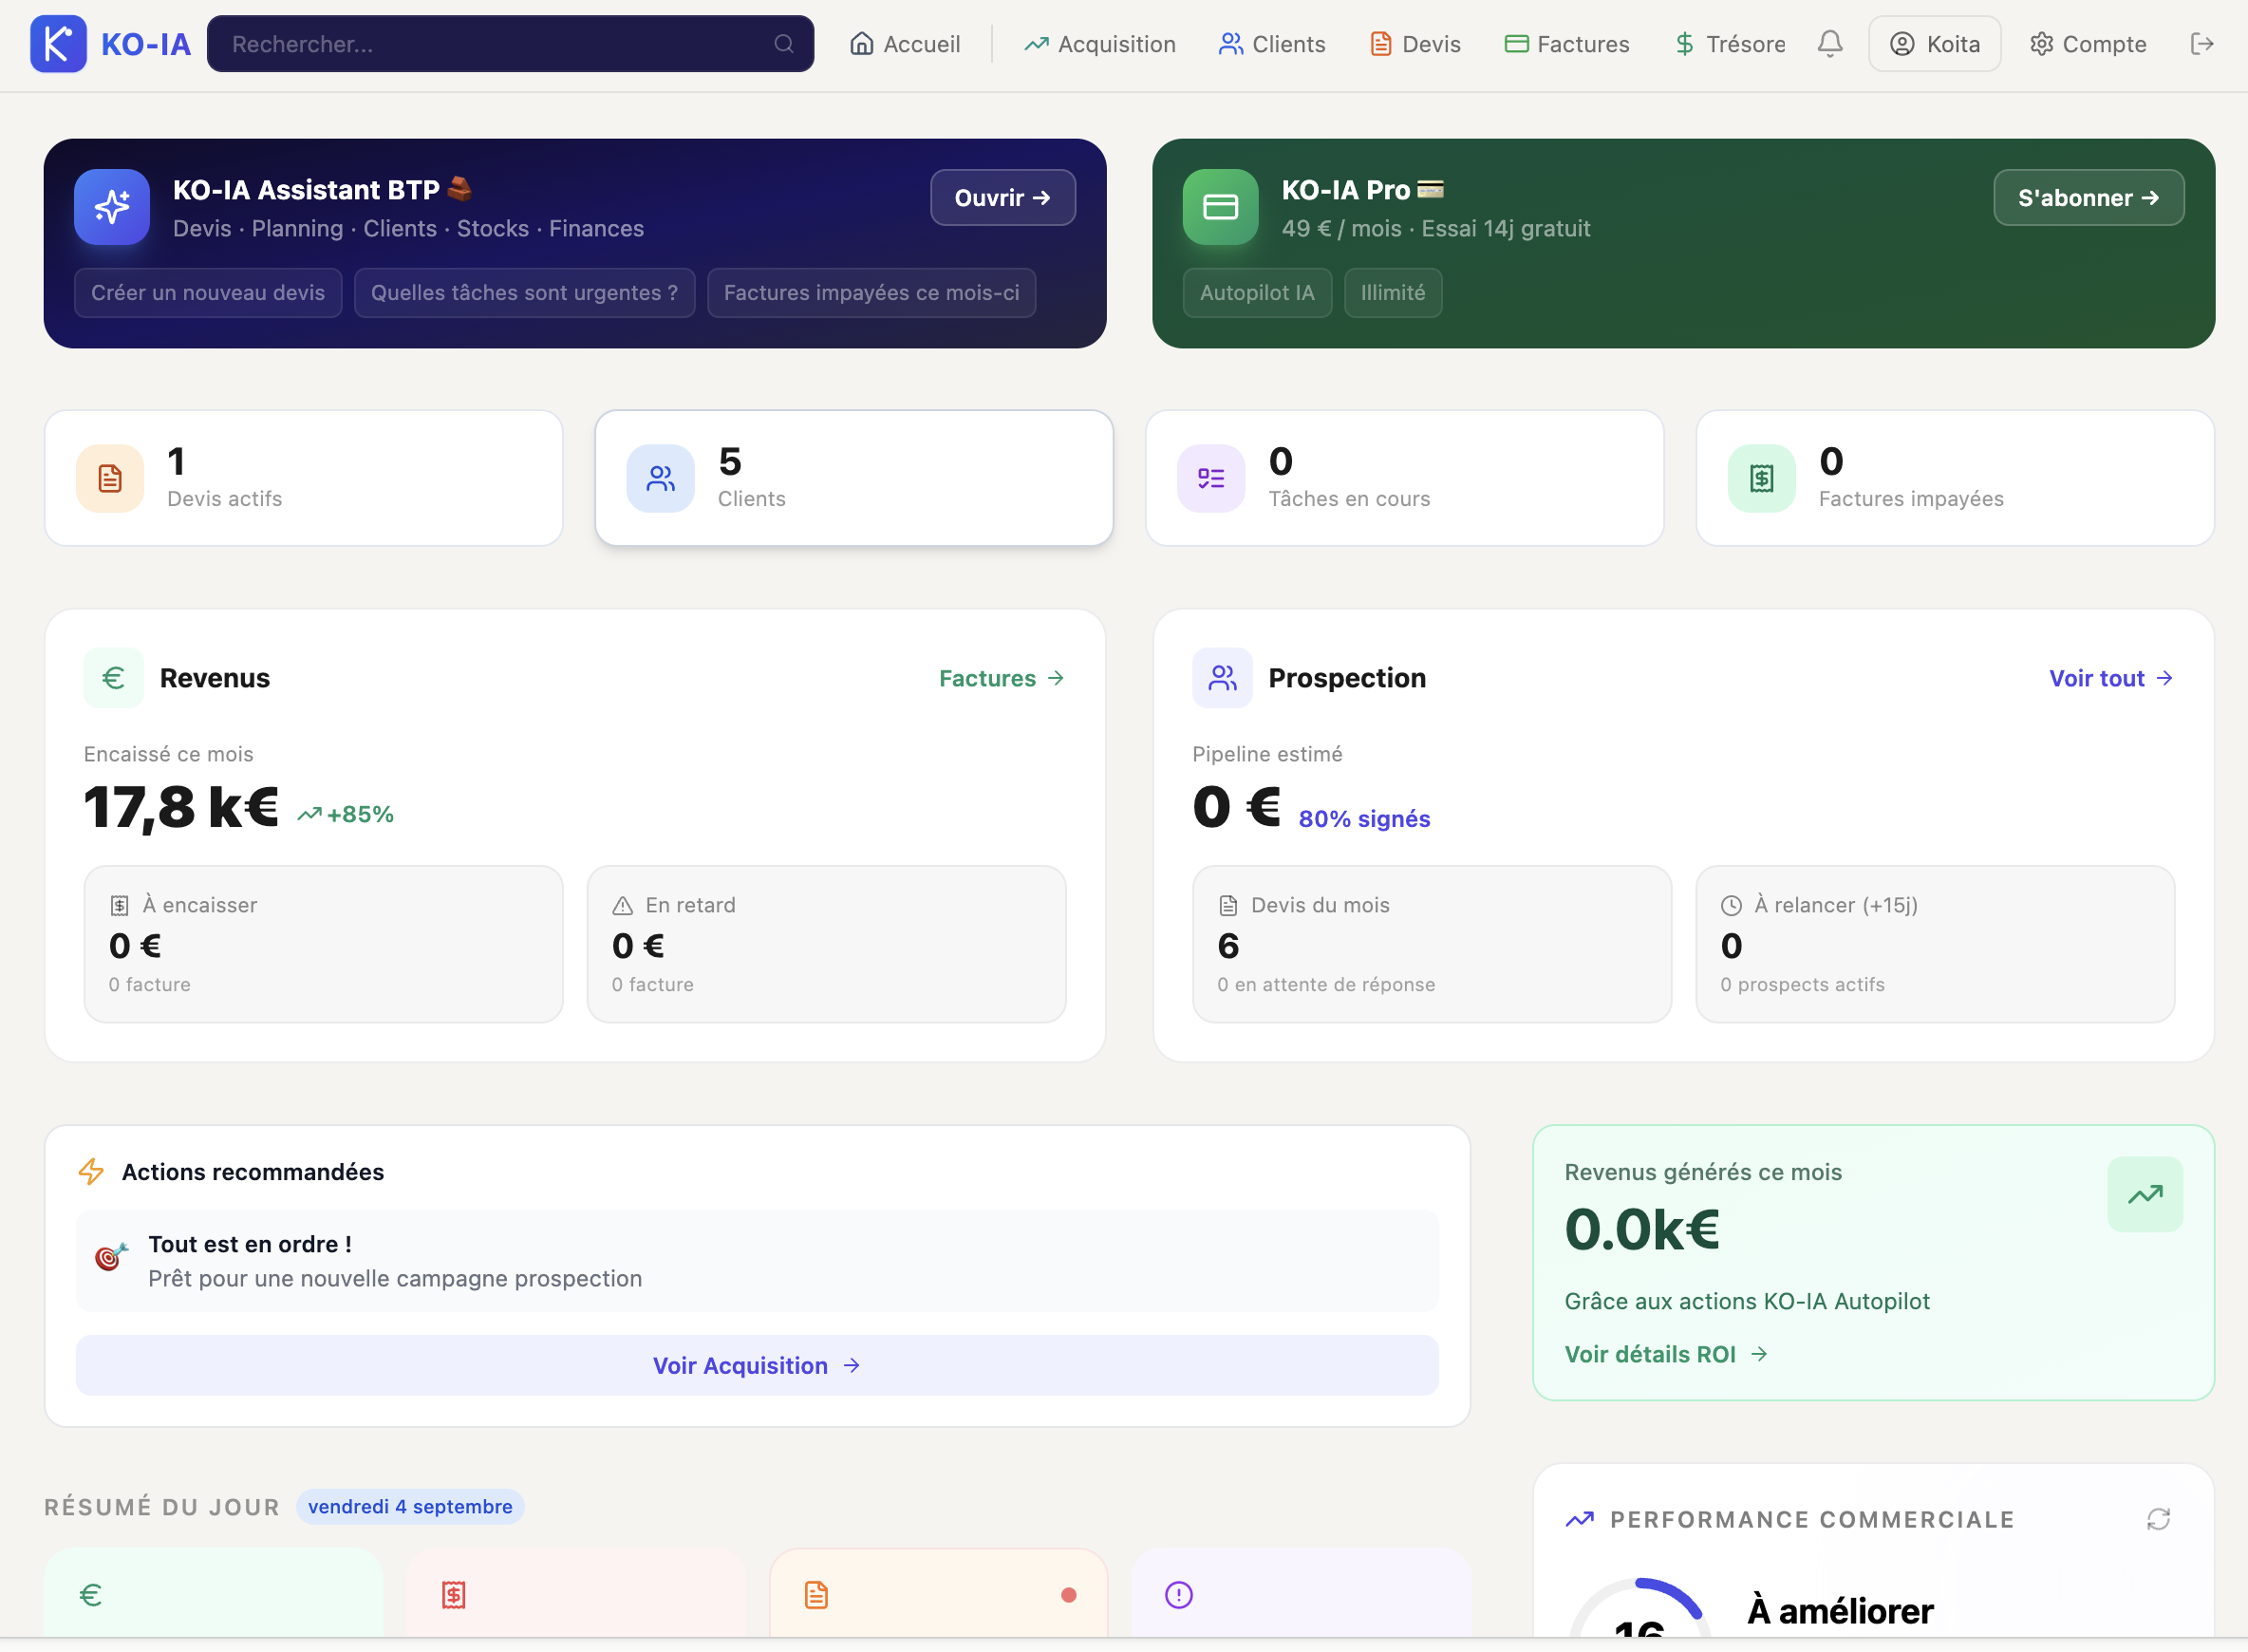Open the Clients navigation item
Viewport: 2248px width, 1652px height.
pyautogui.click(x=1272, y=44)
